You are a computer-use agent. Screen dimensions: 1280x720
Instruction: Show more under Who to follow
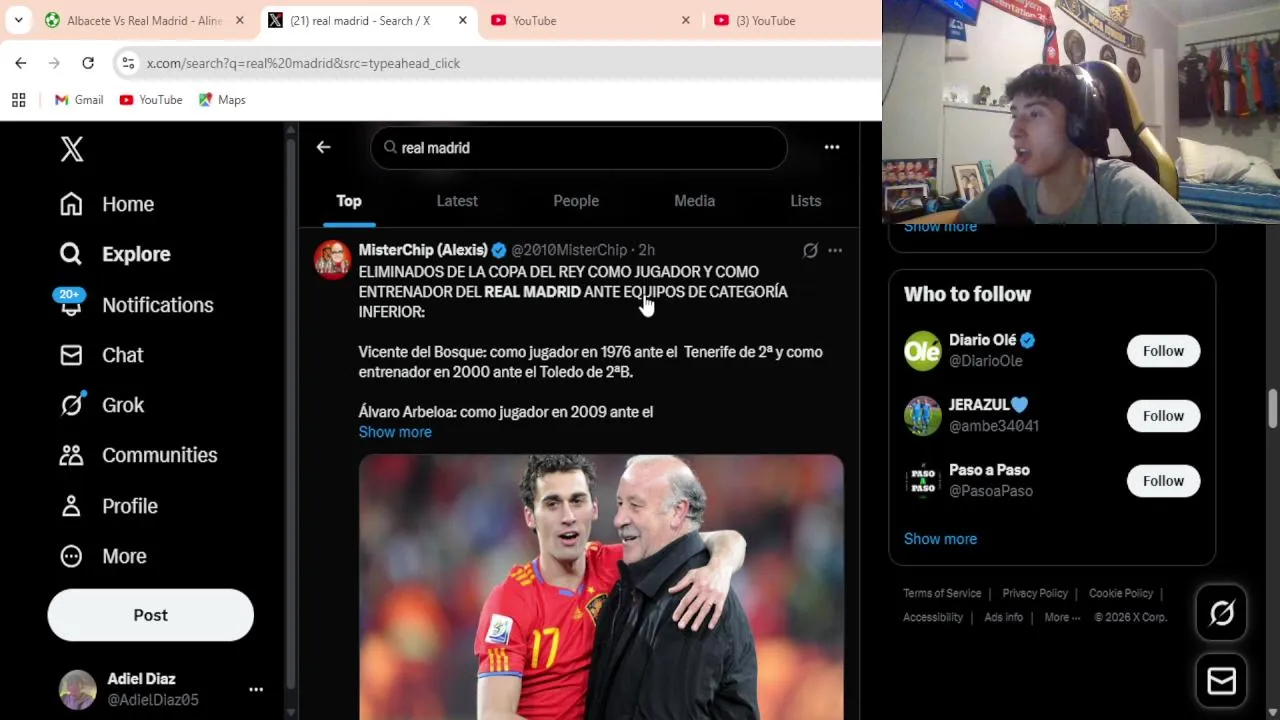(x=940, y=539)
